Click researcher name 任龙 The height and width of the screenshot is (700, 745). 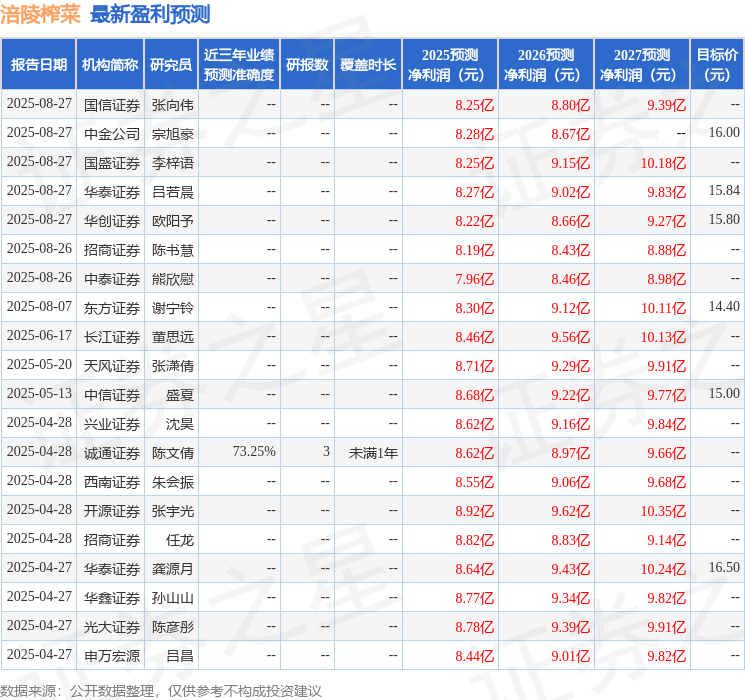click(180, 540)
